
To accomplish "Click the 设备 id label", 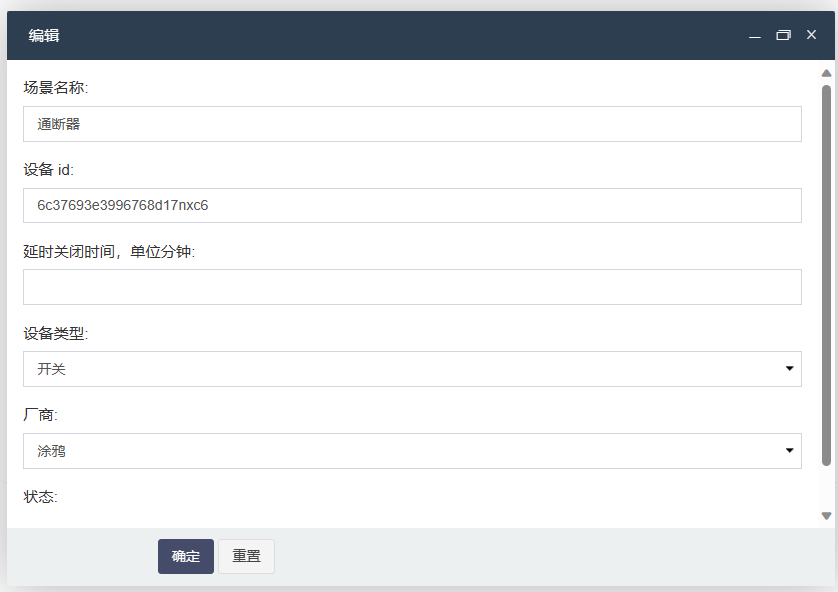I will [49, 170].
